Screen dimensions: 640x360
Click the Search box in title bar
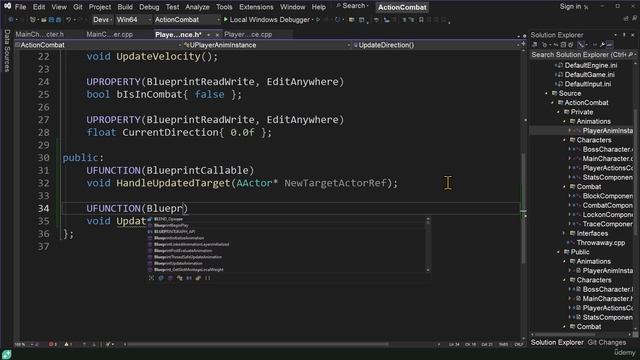(353, 6)
